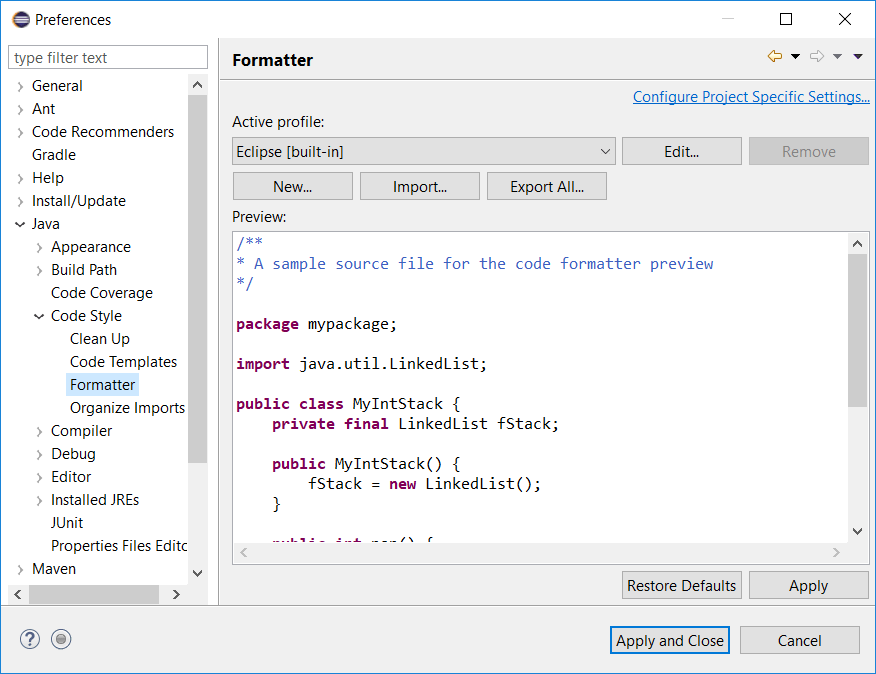This screenshot has width=876, height=674.
Task: Collapse the Code Style node
Action: pyautogui.click(x=38, y=315)
